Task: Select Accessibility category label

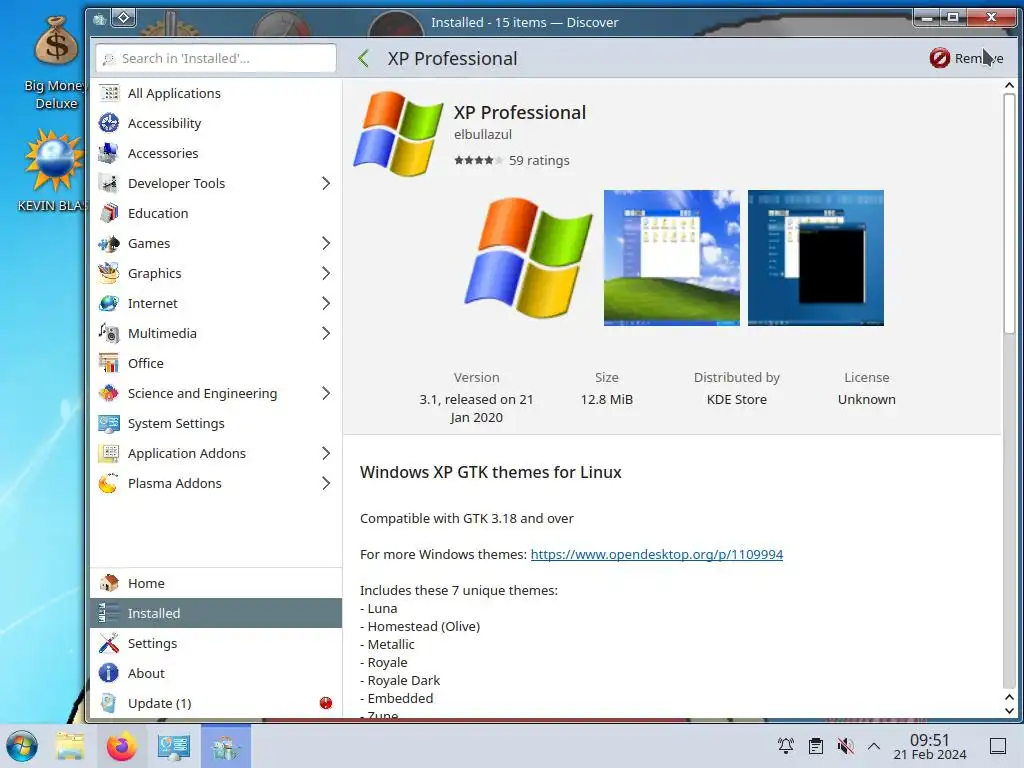Action: pos(165,123)
